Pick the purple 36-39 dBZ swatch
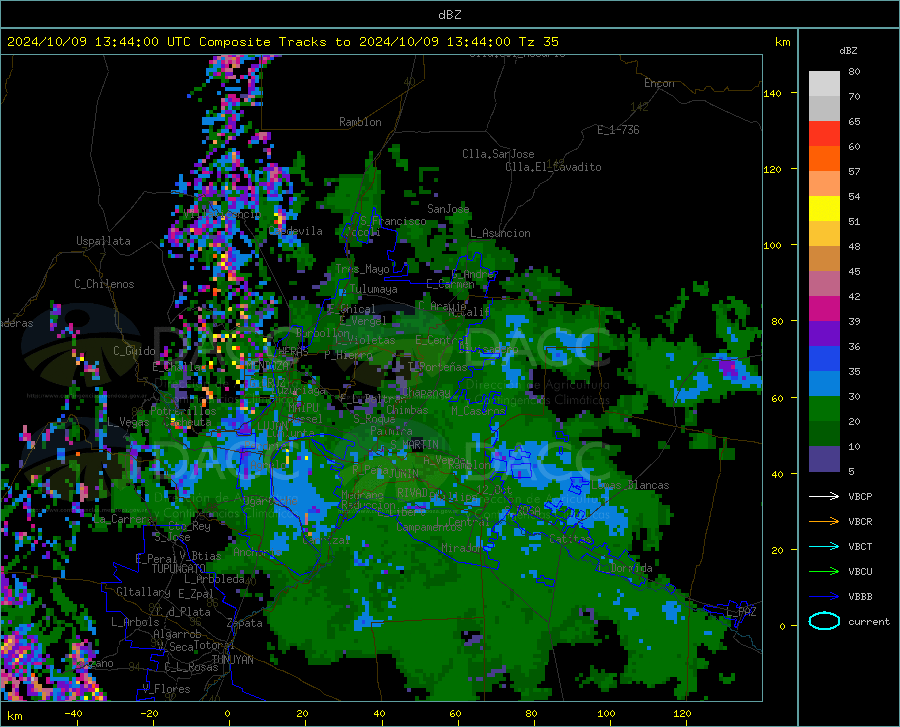This screenshot has height=727, width=900. [x=824, y=334]
